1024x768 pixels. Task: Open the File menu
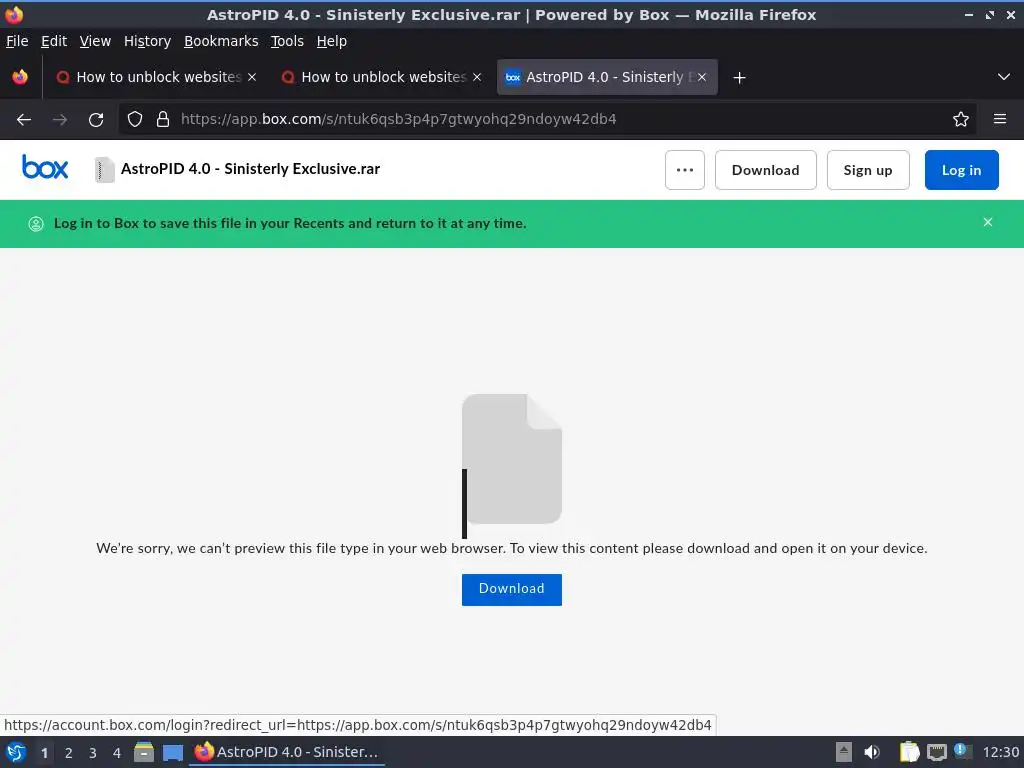[x=17, y=41]
